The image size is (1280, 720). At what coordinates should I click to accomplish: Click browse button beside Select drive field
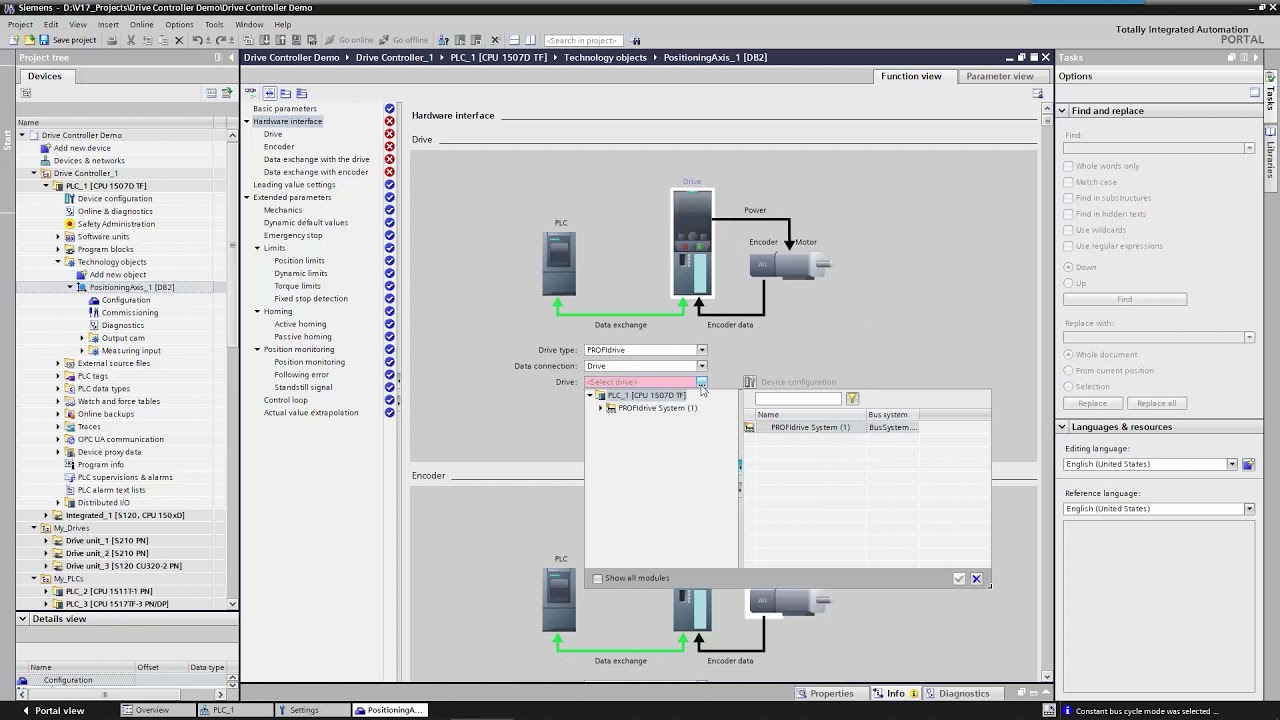tap(702, 382)
